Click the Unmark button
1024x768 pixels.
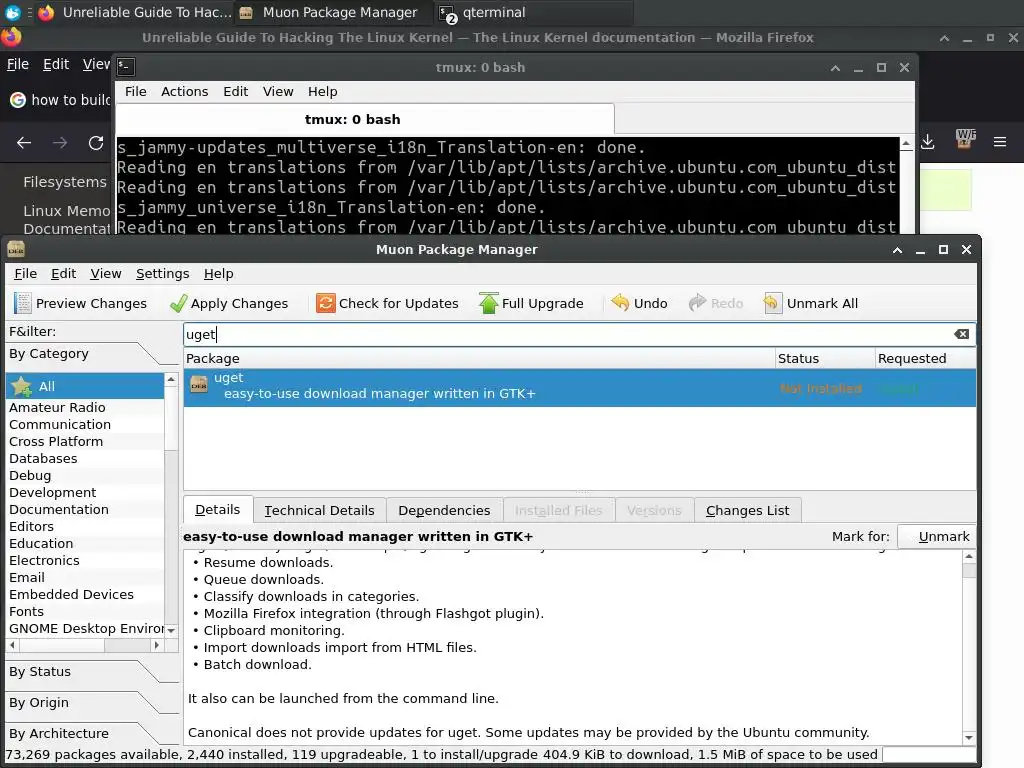[x=936, y=536]
